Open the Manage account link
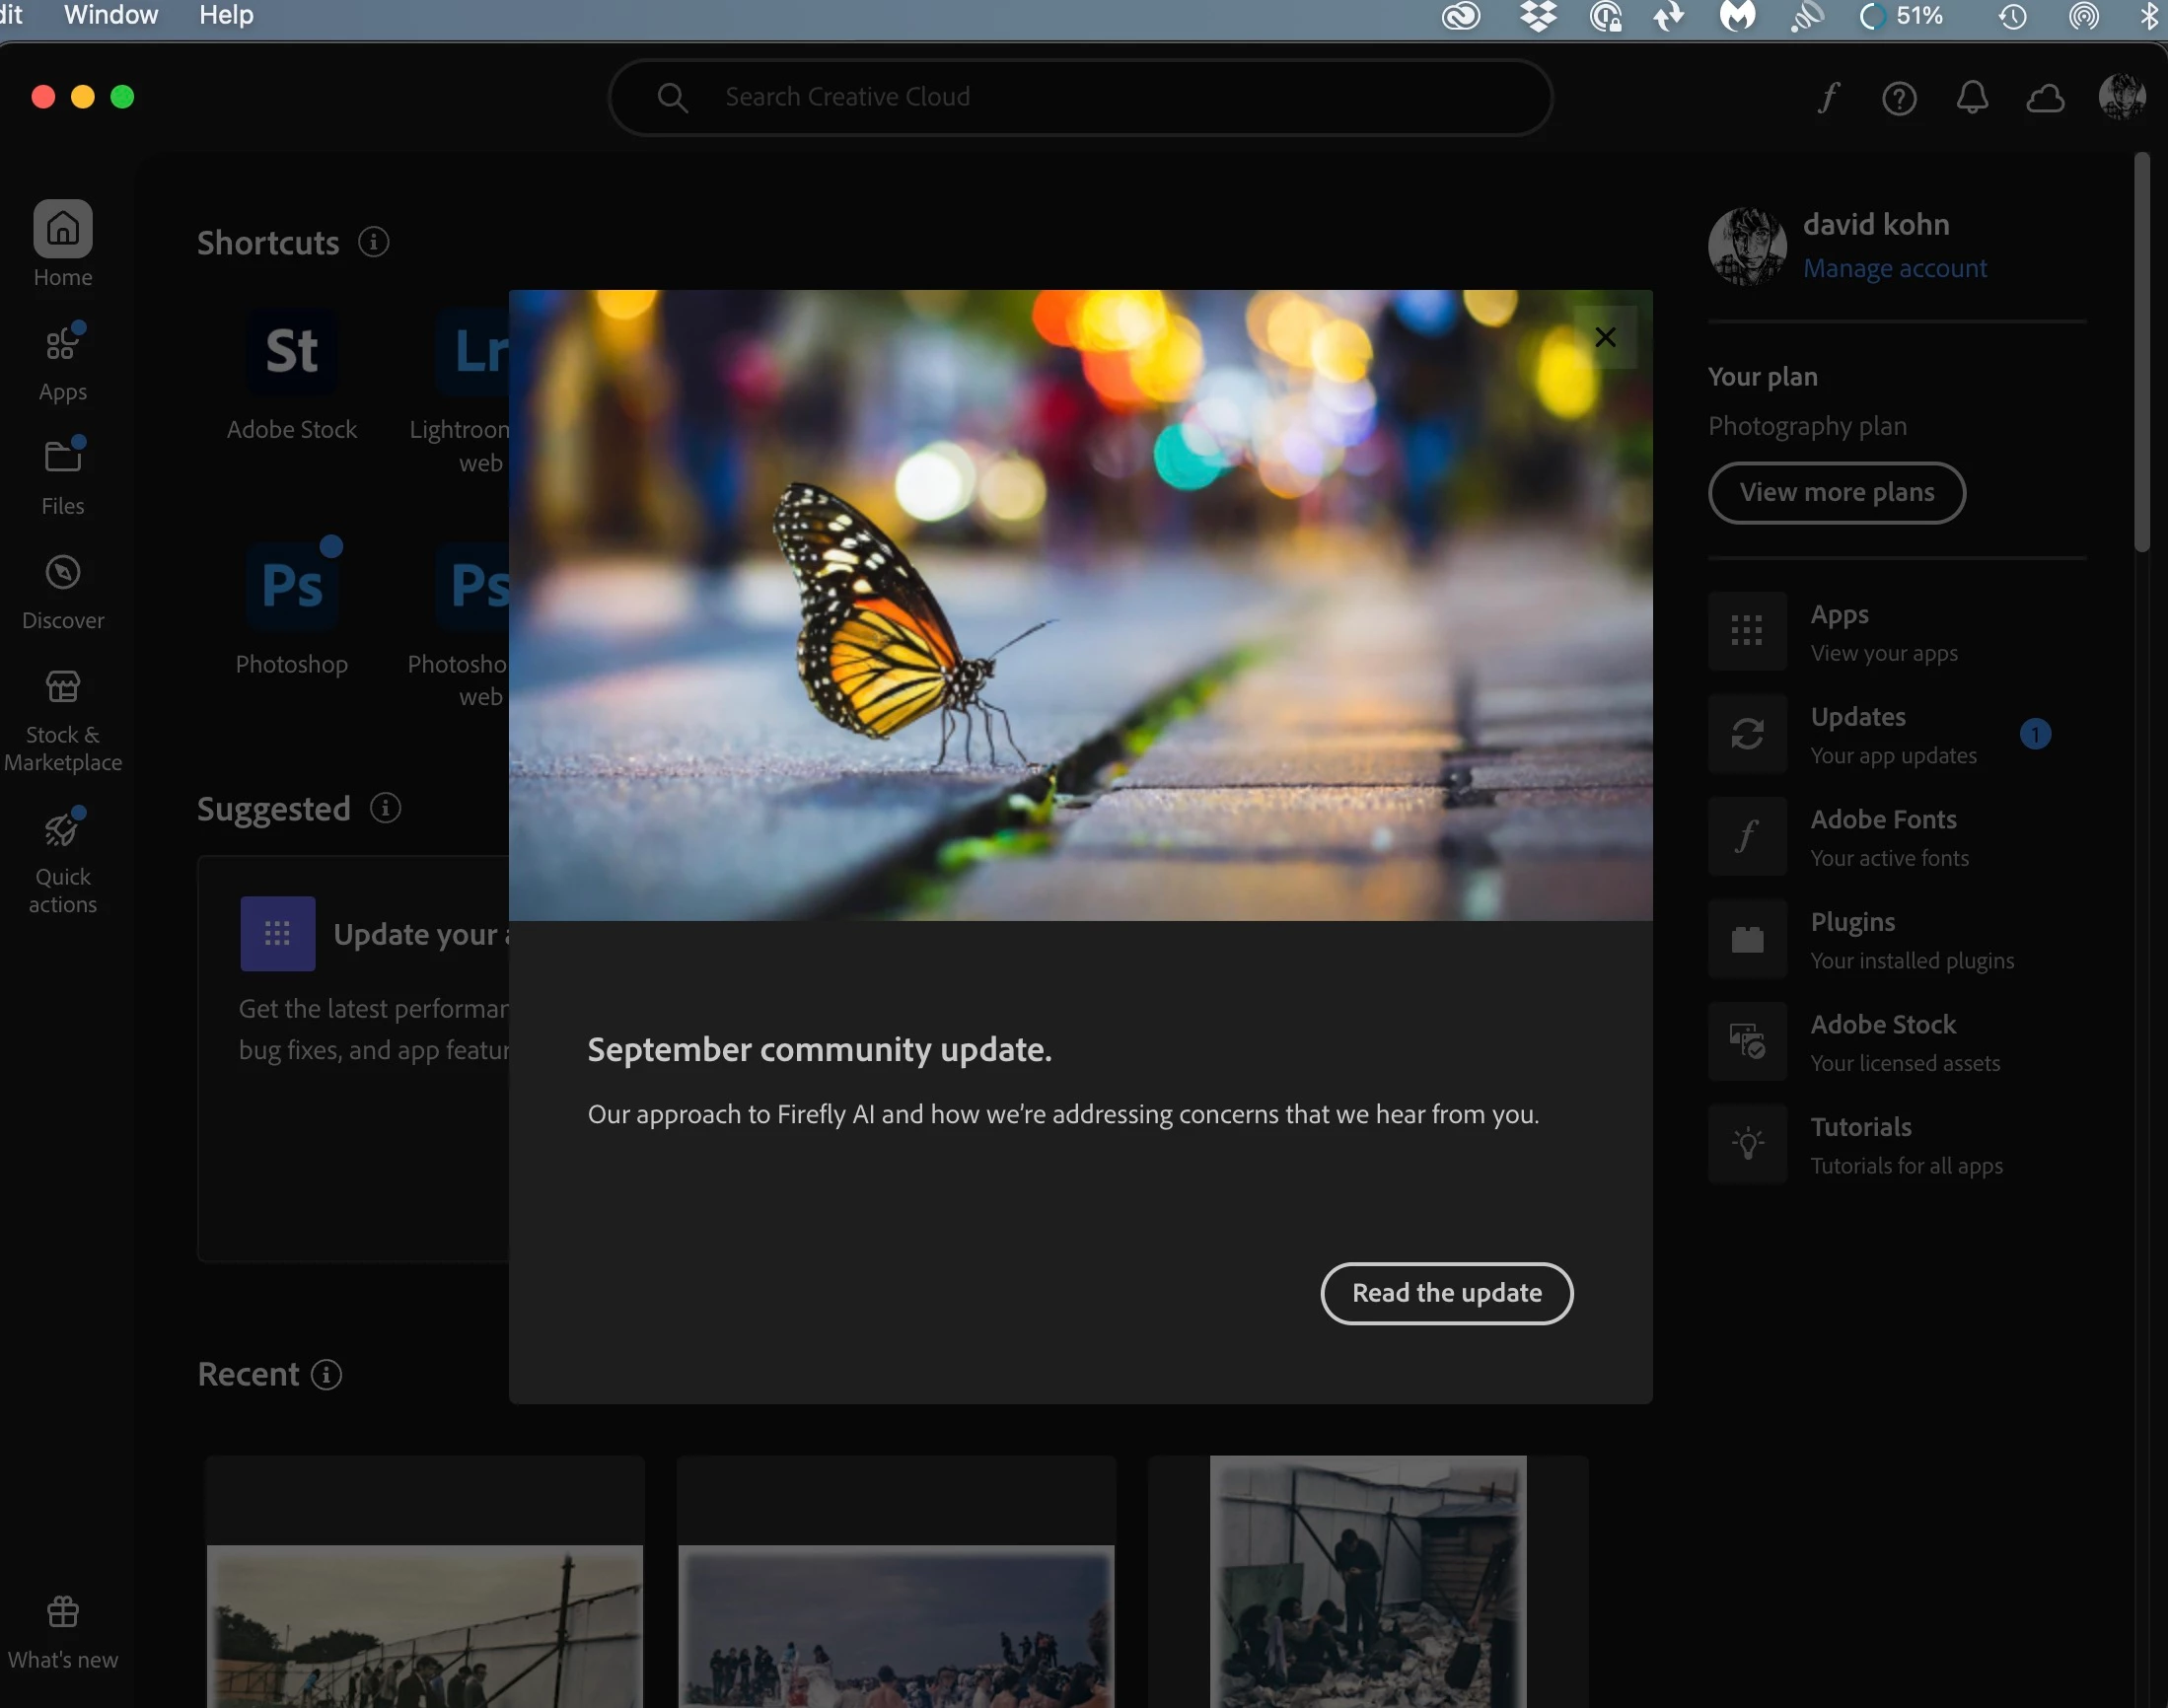The height and width of the screenshot is (1708, 2168). (1894, 269)
